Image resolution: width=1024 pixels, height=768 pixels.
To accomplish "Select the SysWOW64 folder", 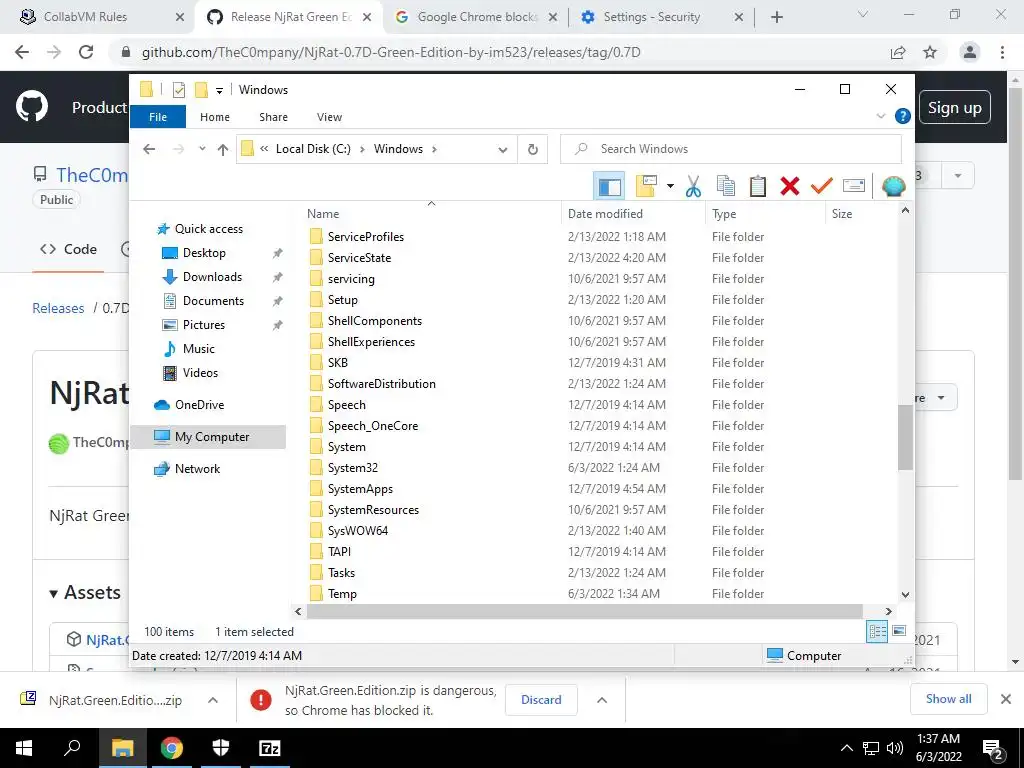I will pos(358,531).
